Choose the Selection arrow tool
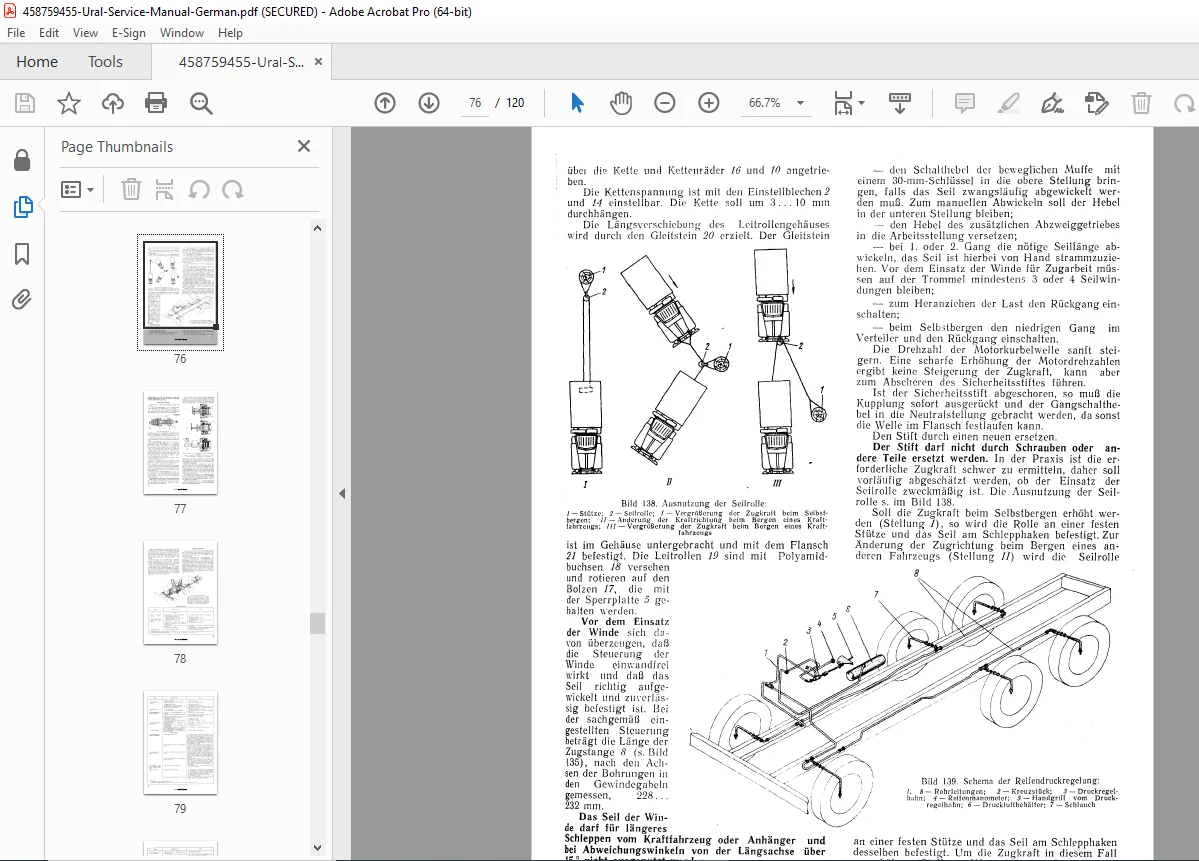1199x861 pixels. [577, 102]
